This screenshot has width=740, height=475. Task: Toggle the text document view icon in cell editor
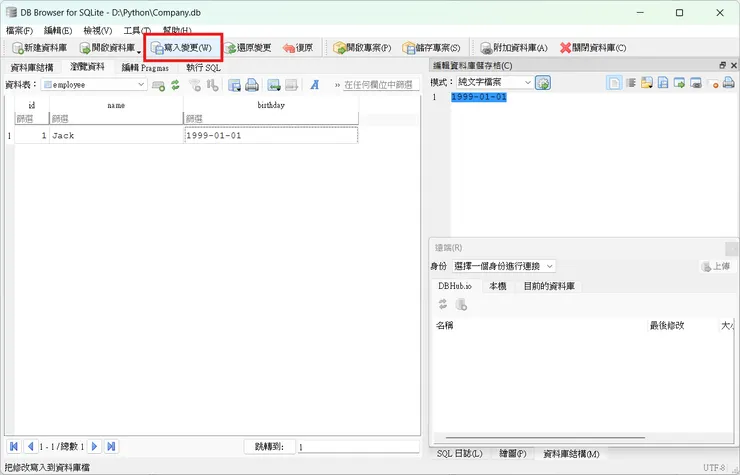coord(614,83)
